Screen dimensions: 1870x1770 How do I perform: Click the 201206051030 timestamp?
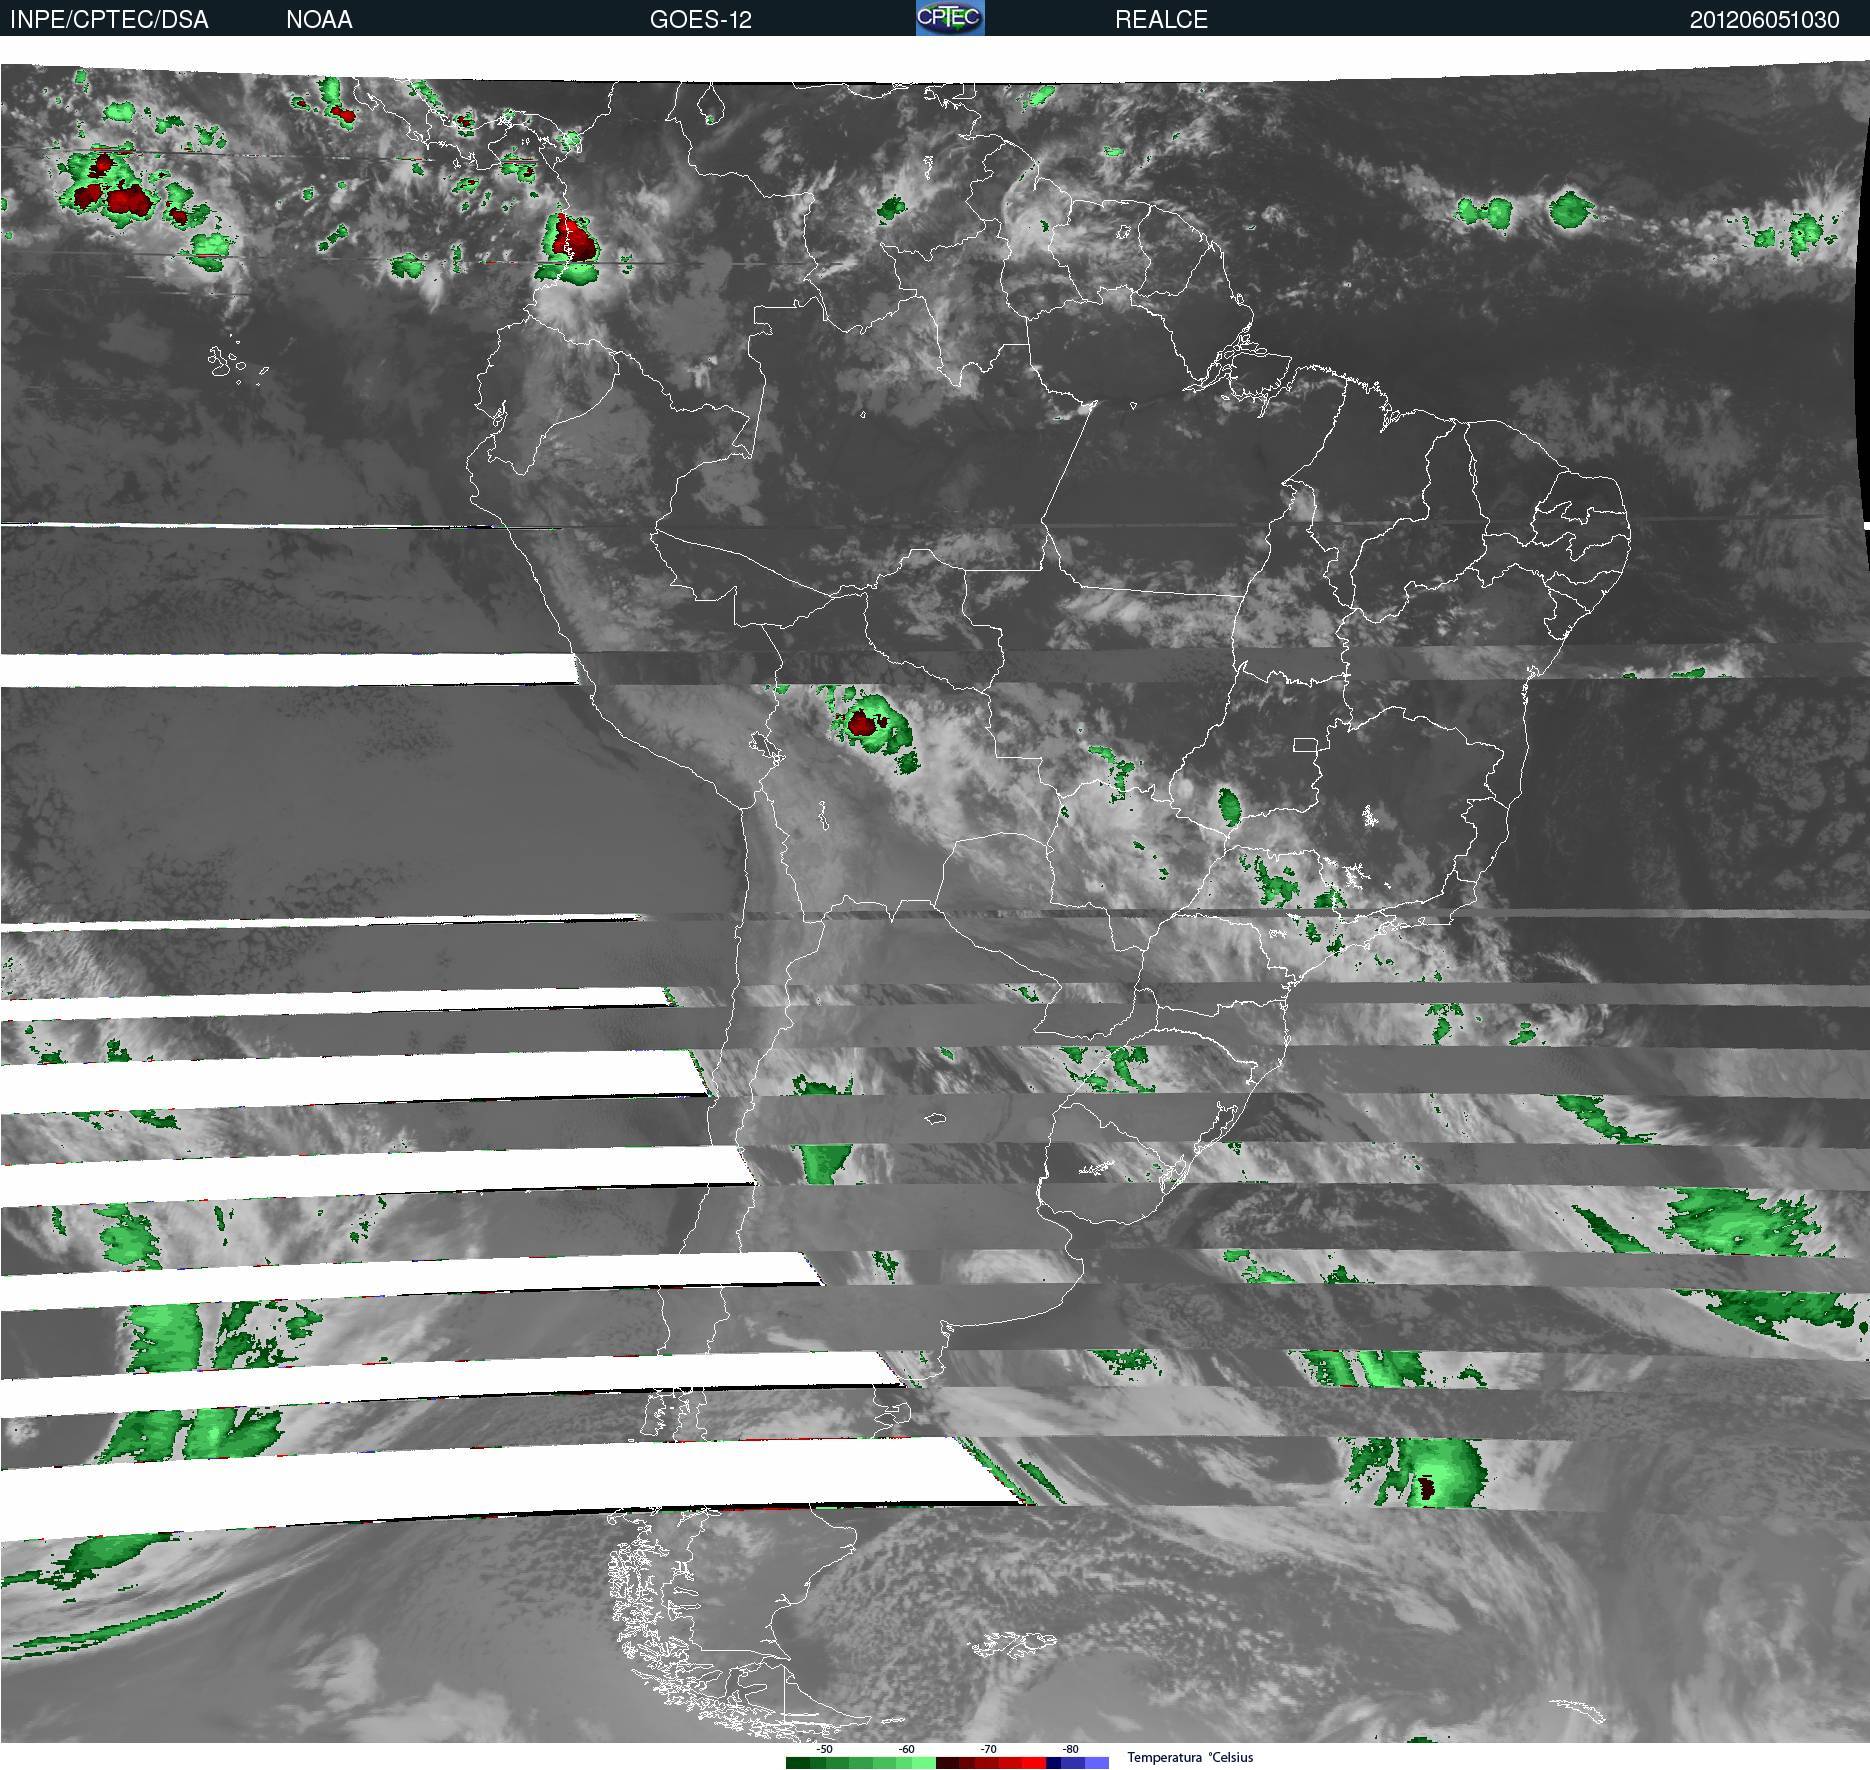tap(1764, 20)
